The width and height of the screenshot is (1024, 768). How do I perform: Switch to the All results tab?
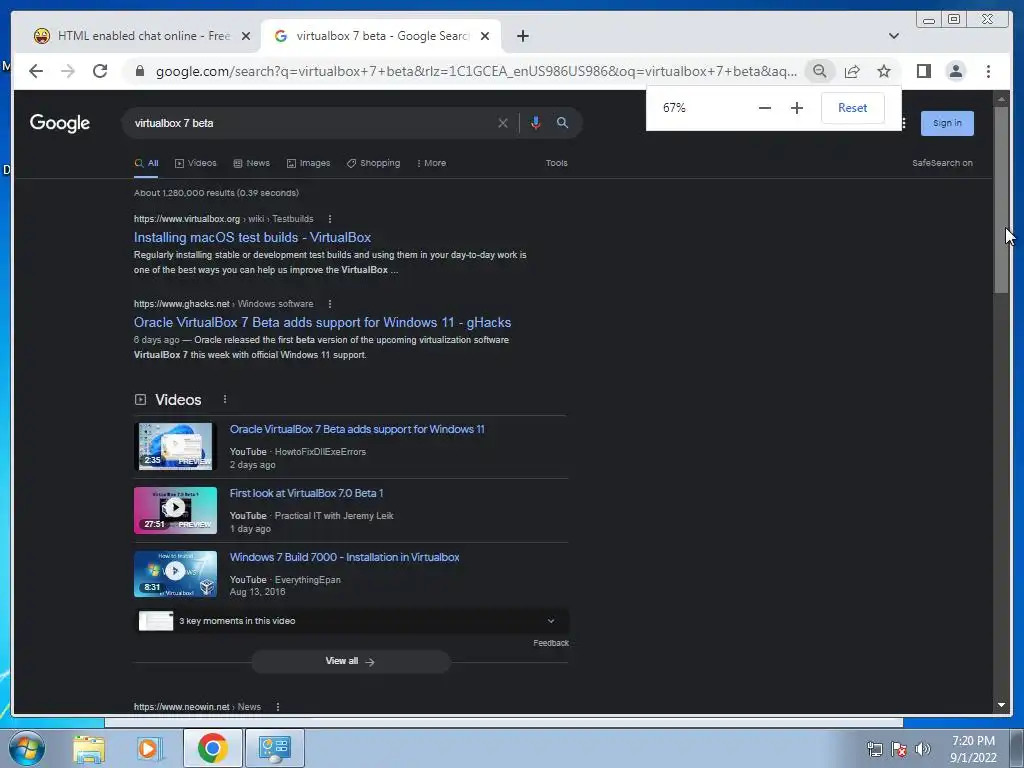(x=147, y=163)
